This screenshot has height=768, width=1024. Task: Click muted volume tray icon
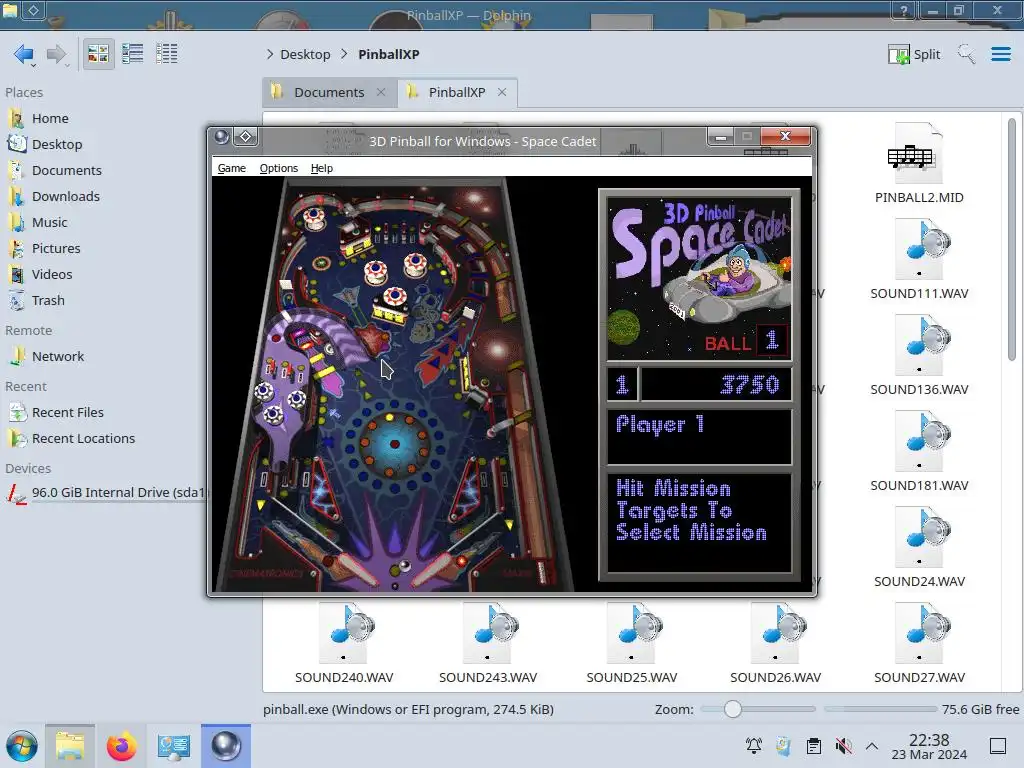pos(843,746)
